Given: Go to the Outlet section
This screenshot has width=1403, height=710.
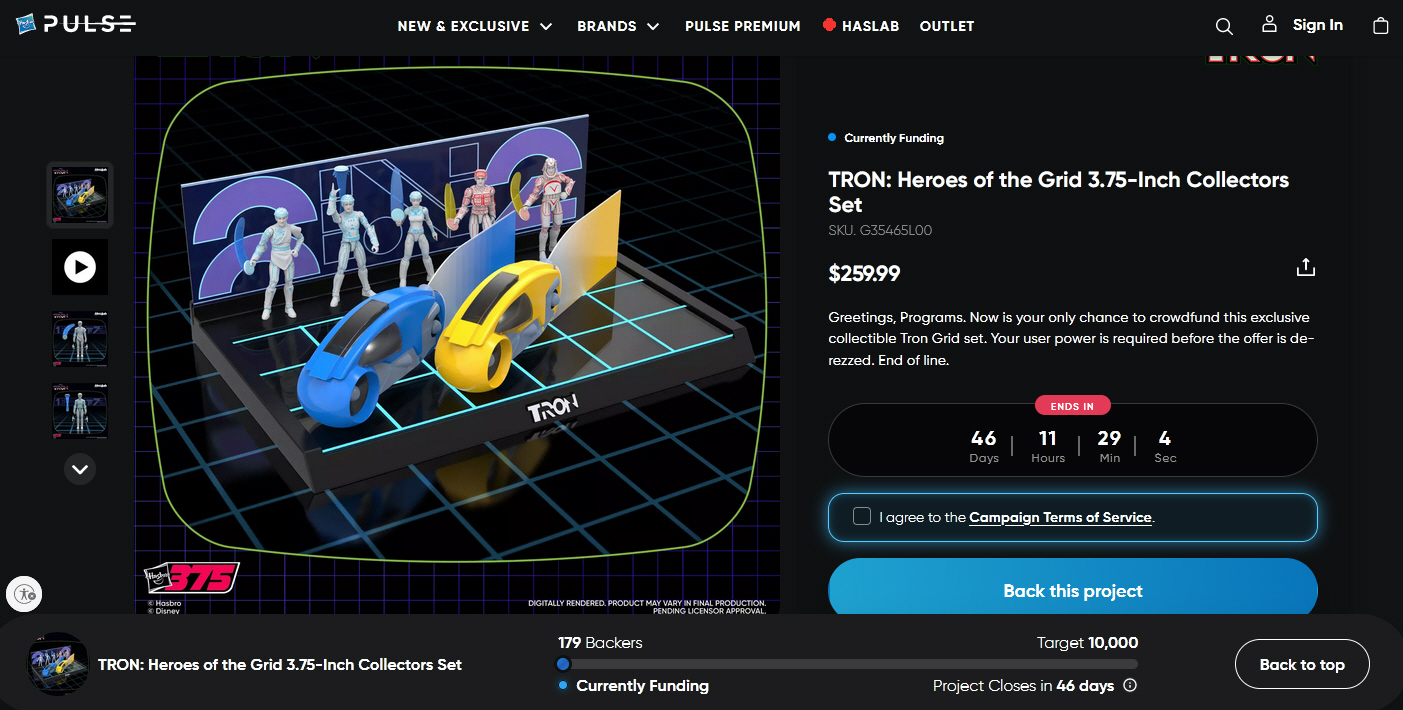Looking at the screenshot, I should (947, 26).
